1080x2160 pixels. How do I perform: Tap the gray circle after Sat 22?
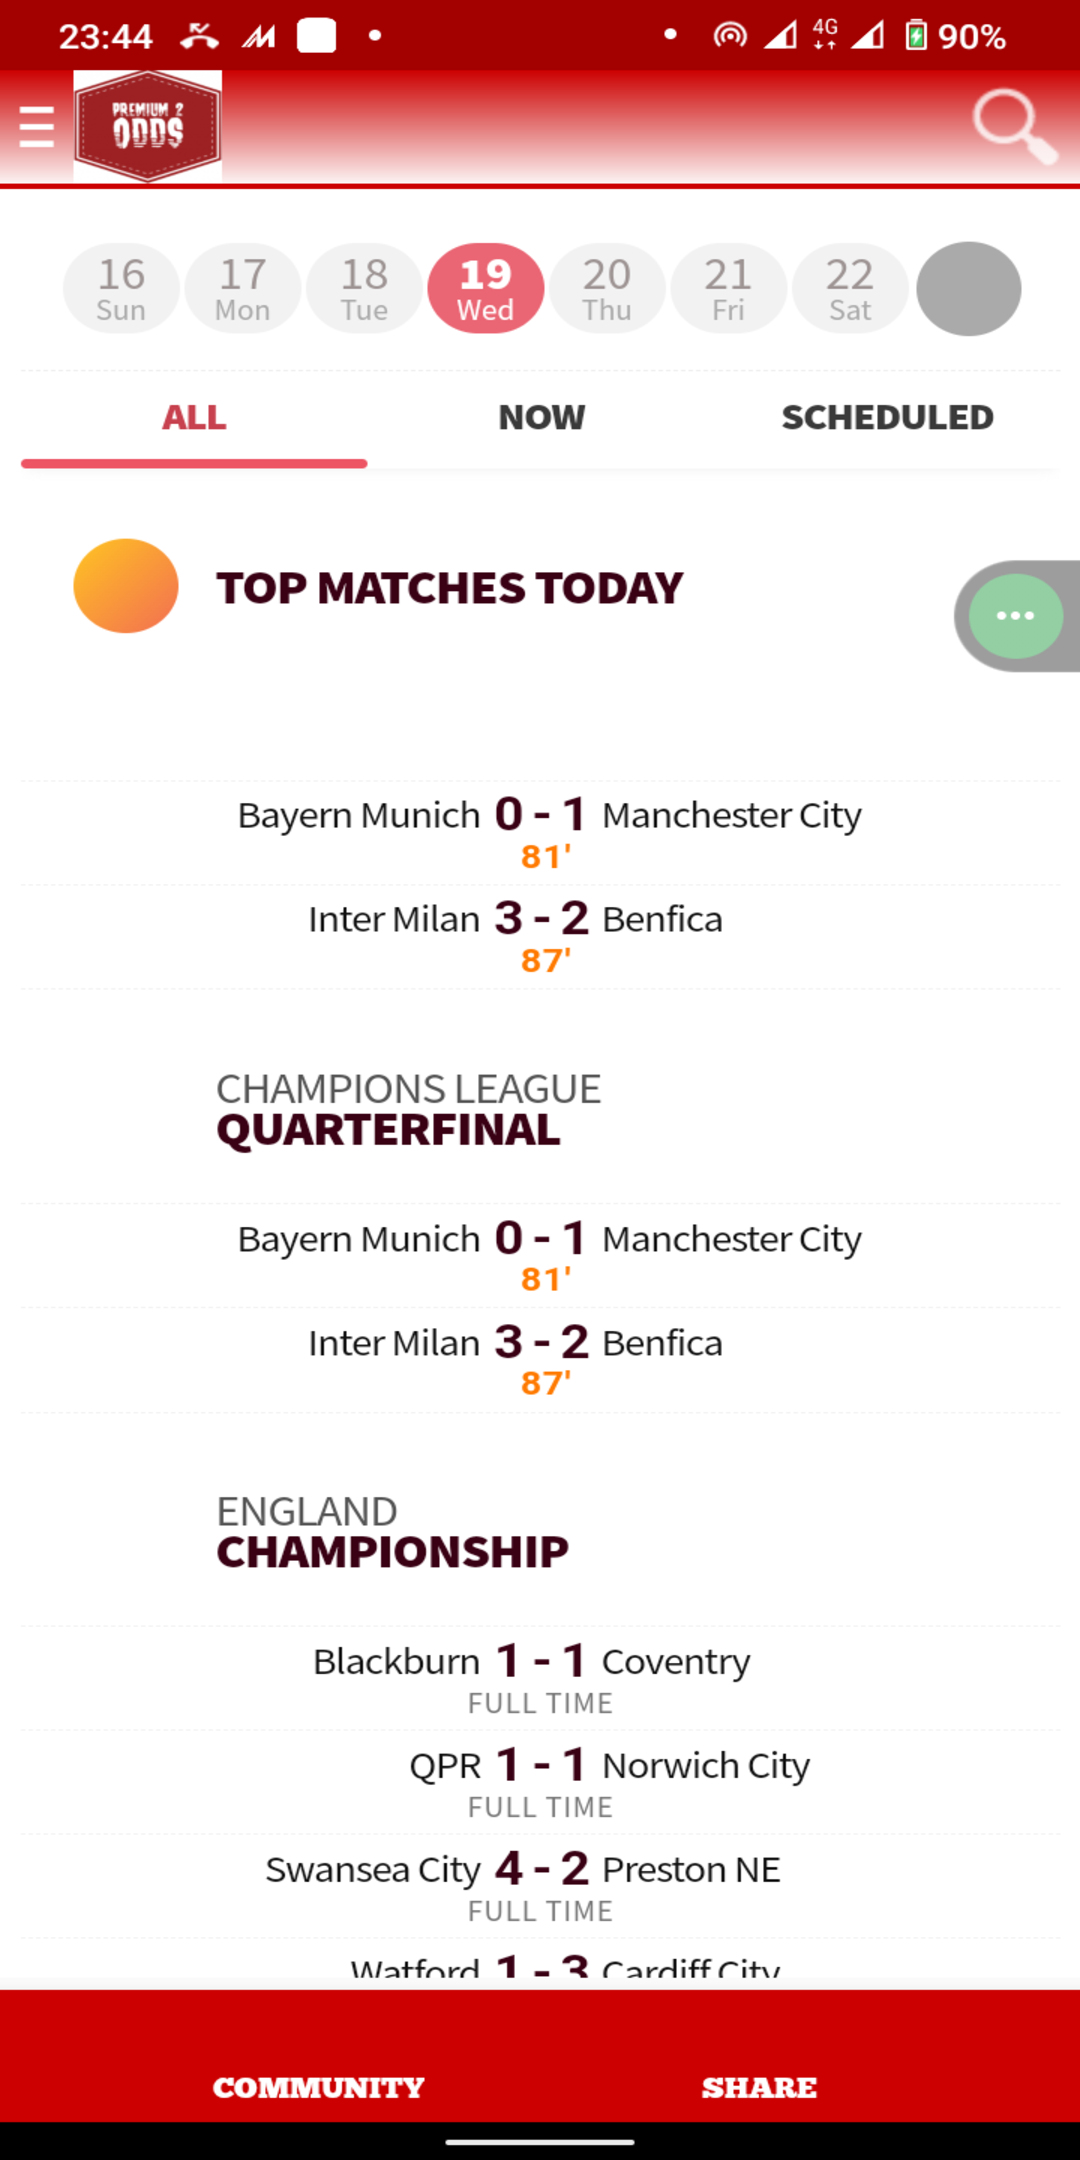[968, 289]
